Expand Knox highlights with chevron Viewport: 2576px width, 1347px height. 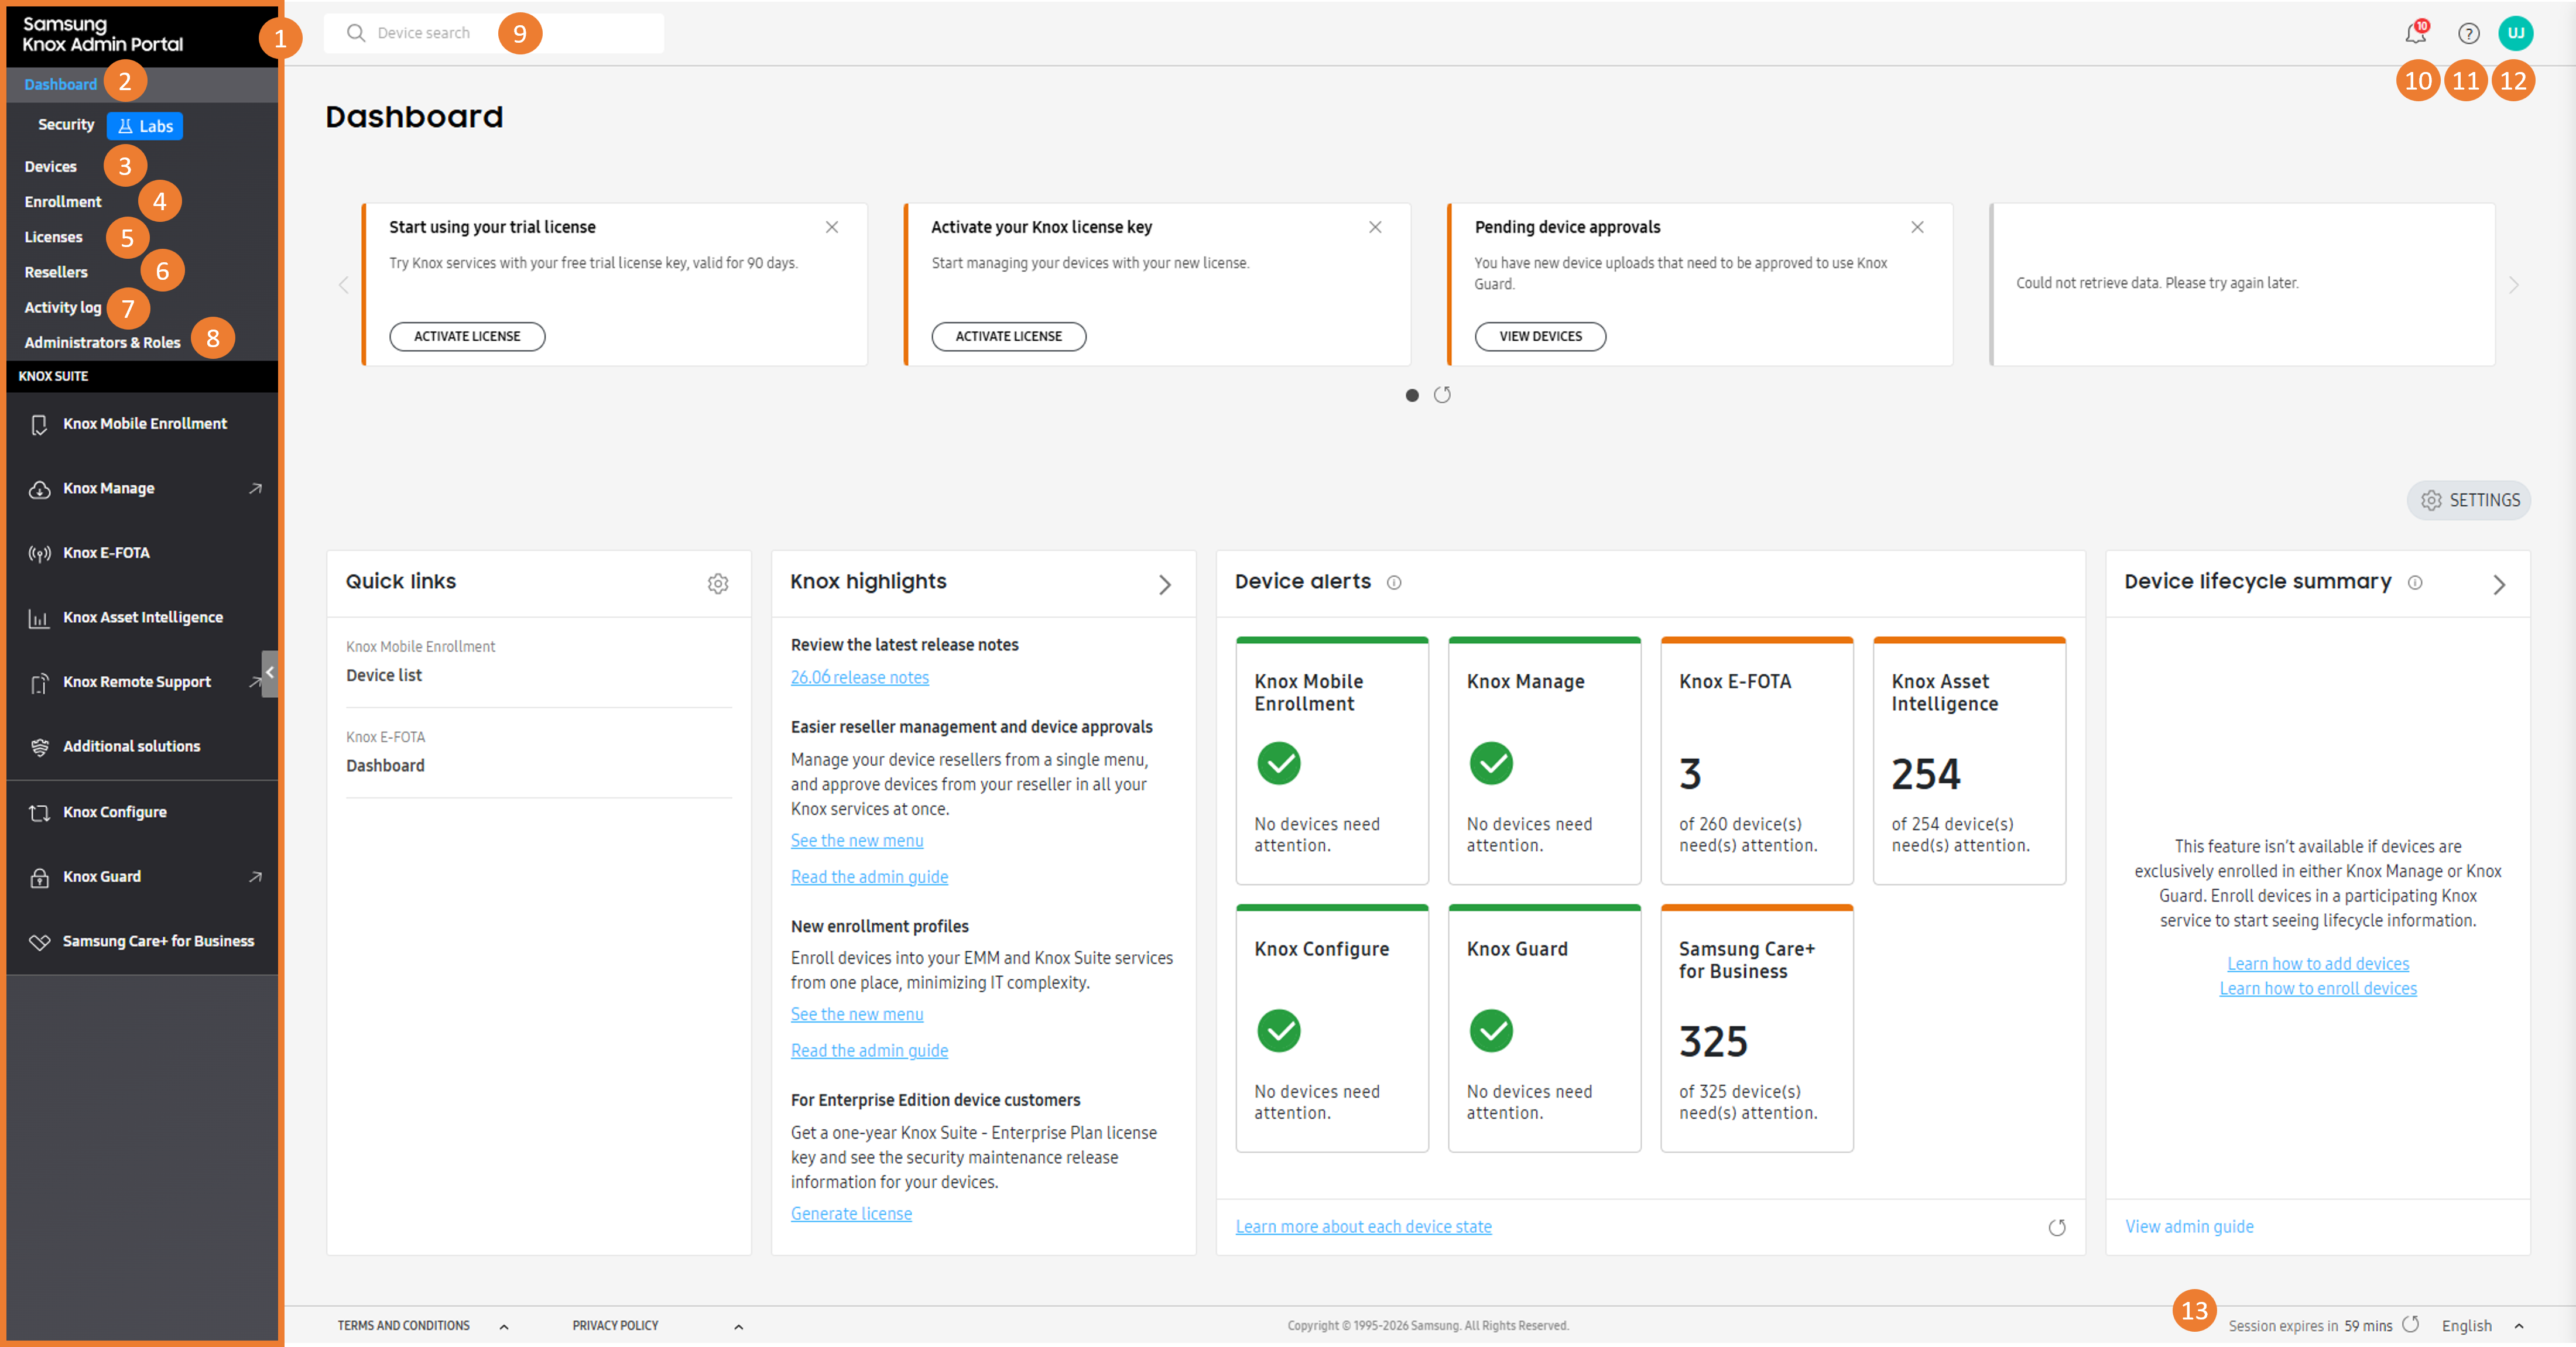pyautogui.click(x=1164, y=585)
